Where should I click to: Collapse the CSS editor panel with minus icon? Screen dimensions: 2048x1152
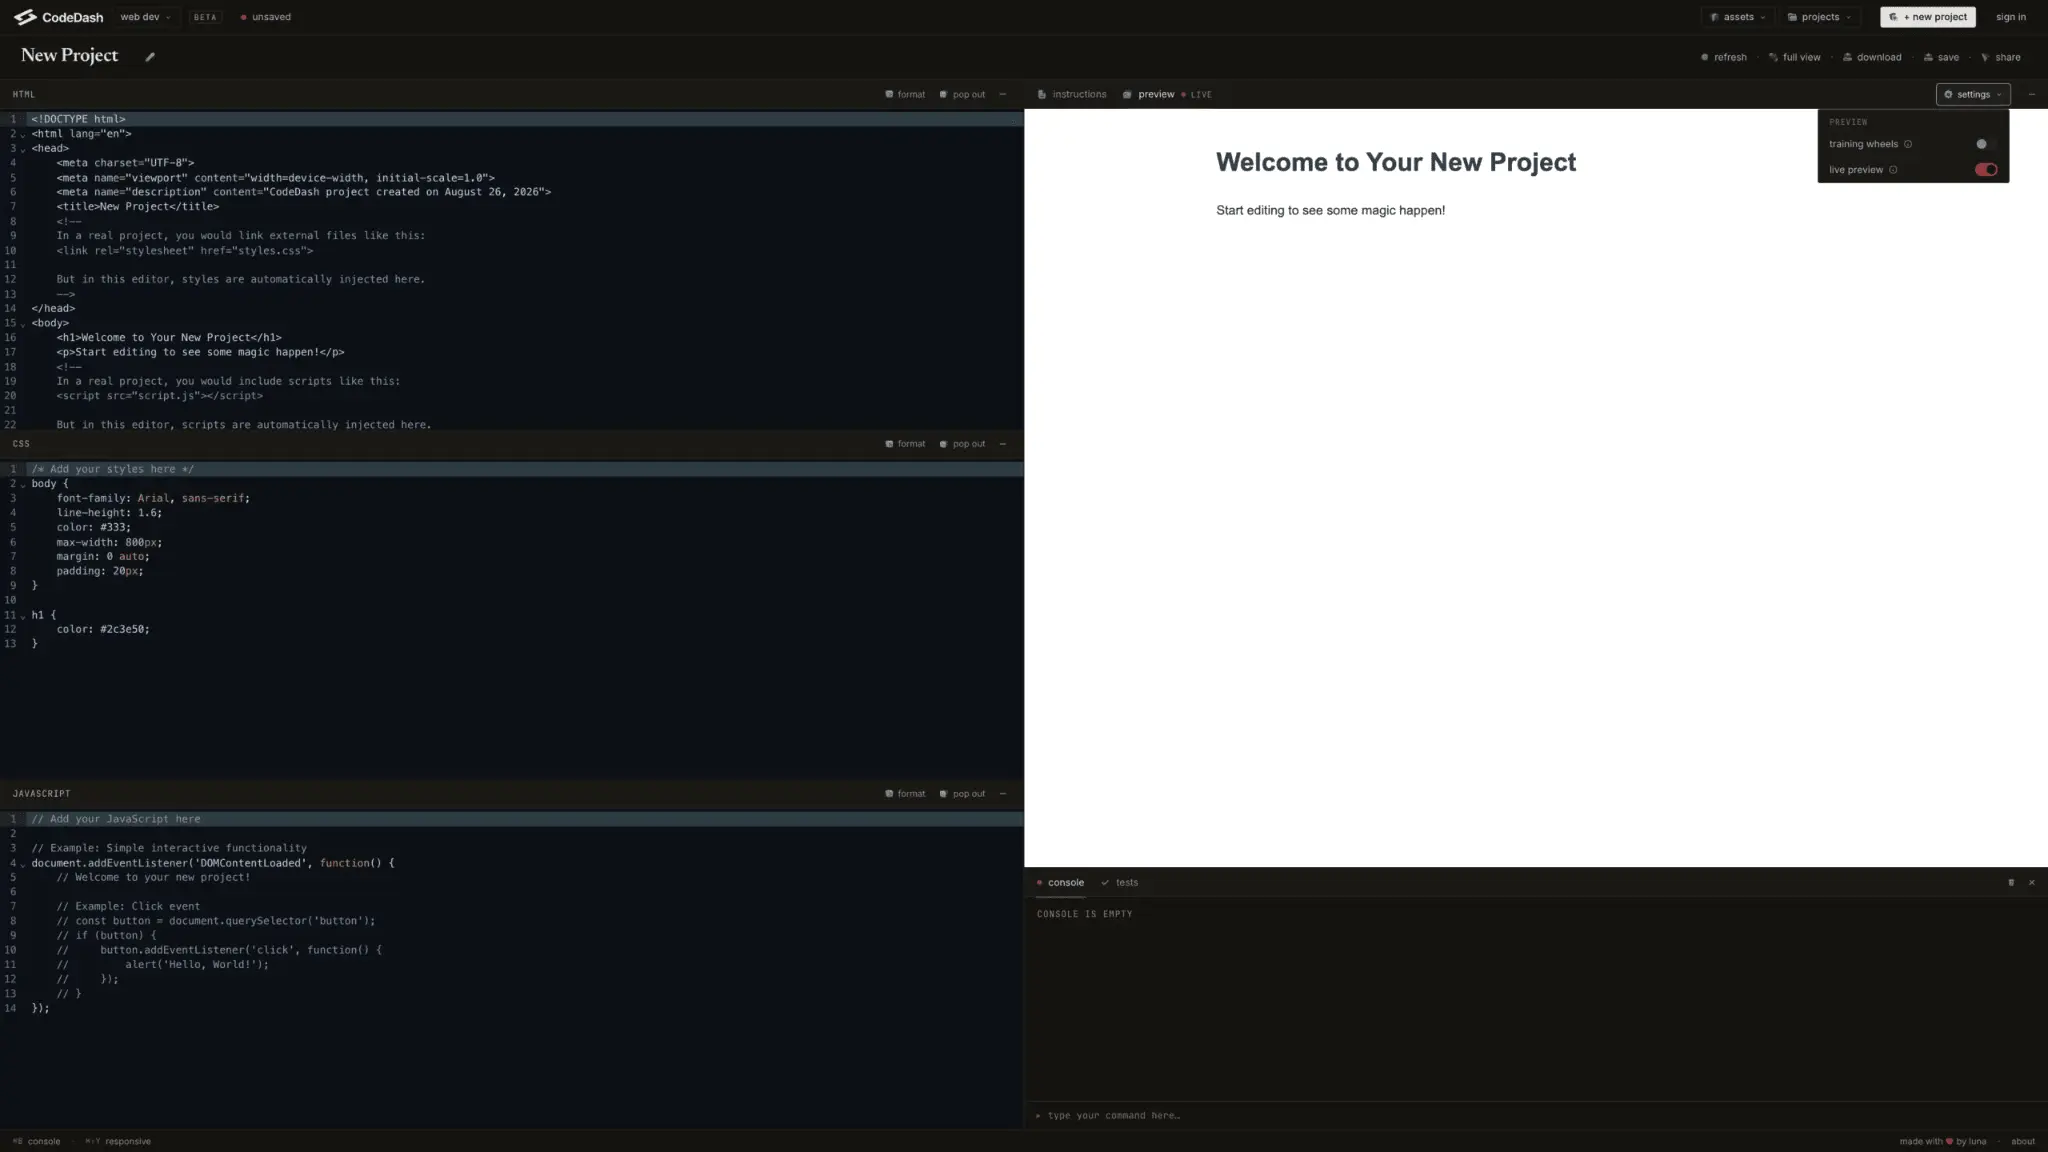click(1003, 444)
